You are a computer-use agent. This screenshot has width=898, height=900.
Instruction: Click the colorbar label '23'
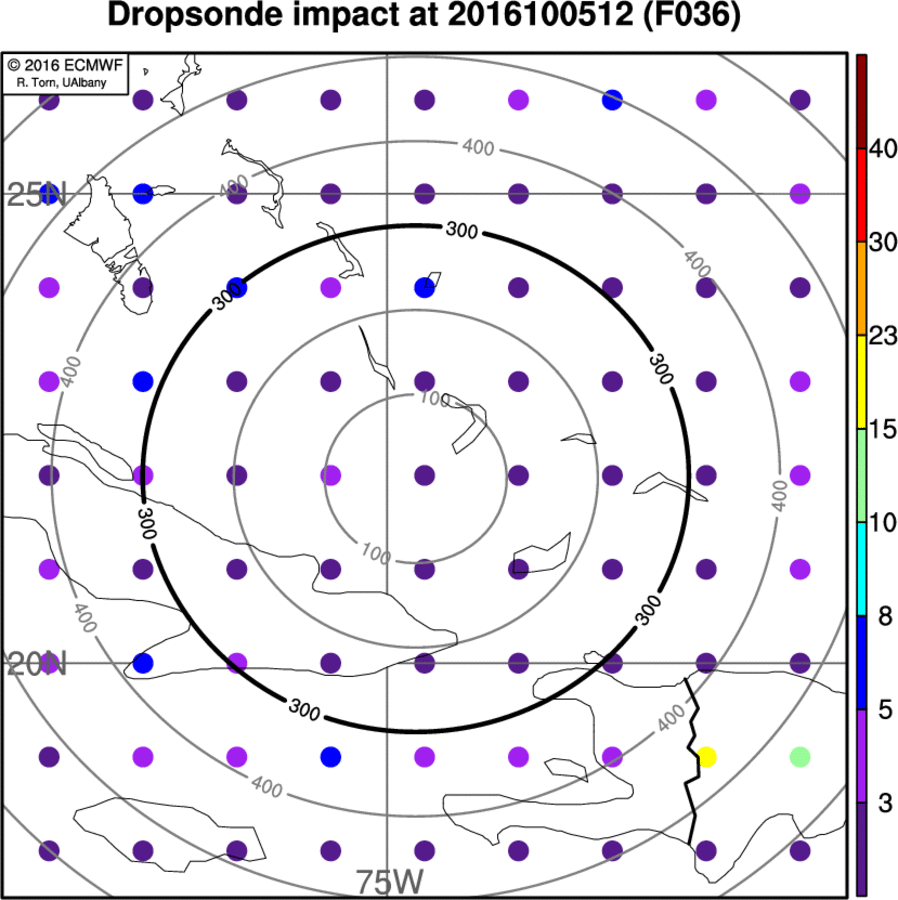click(883, 336)
